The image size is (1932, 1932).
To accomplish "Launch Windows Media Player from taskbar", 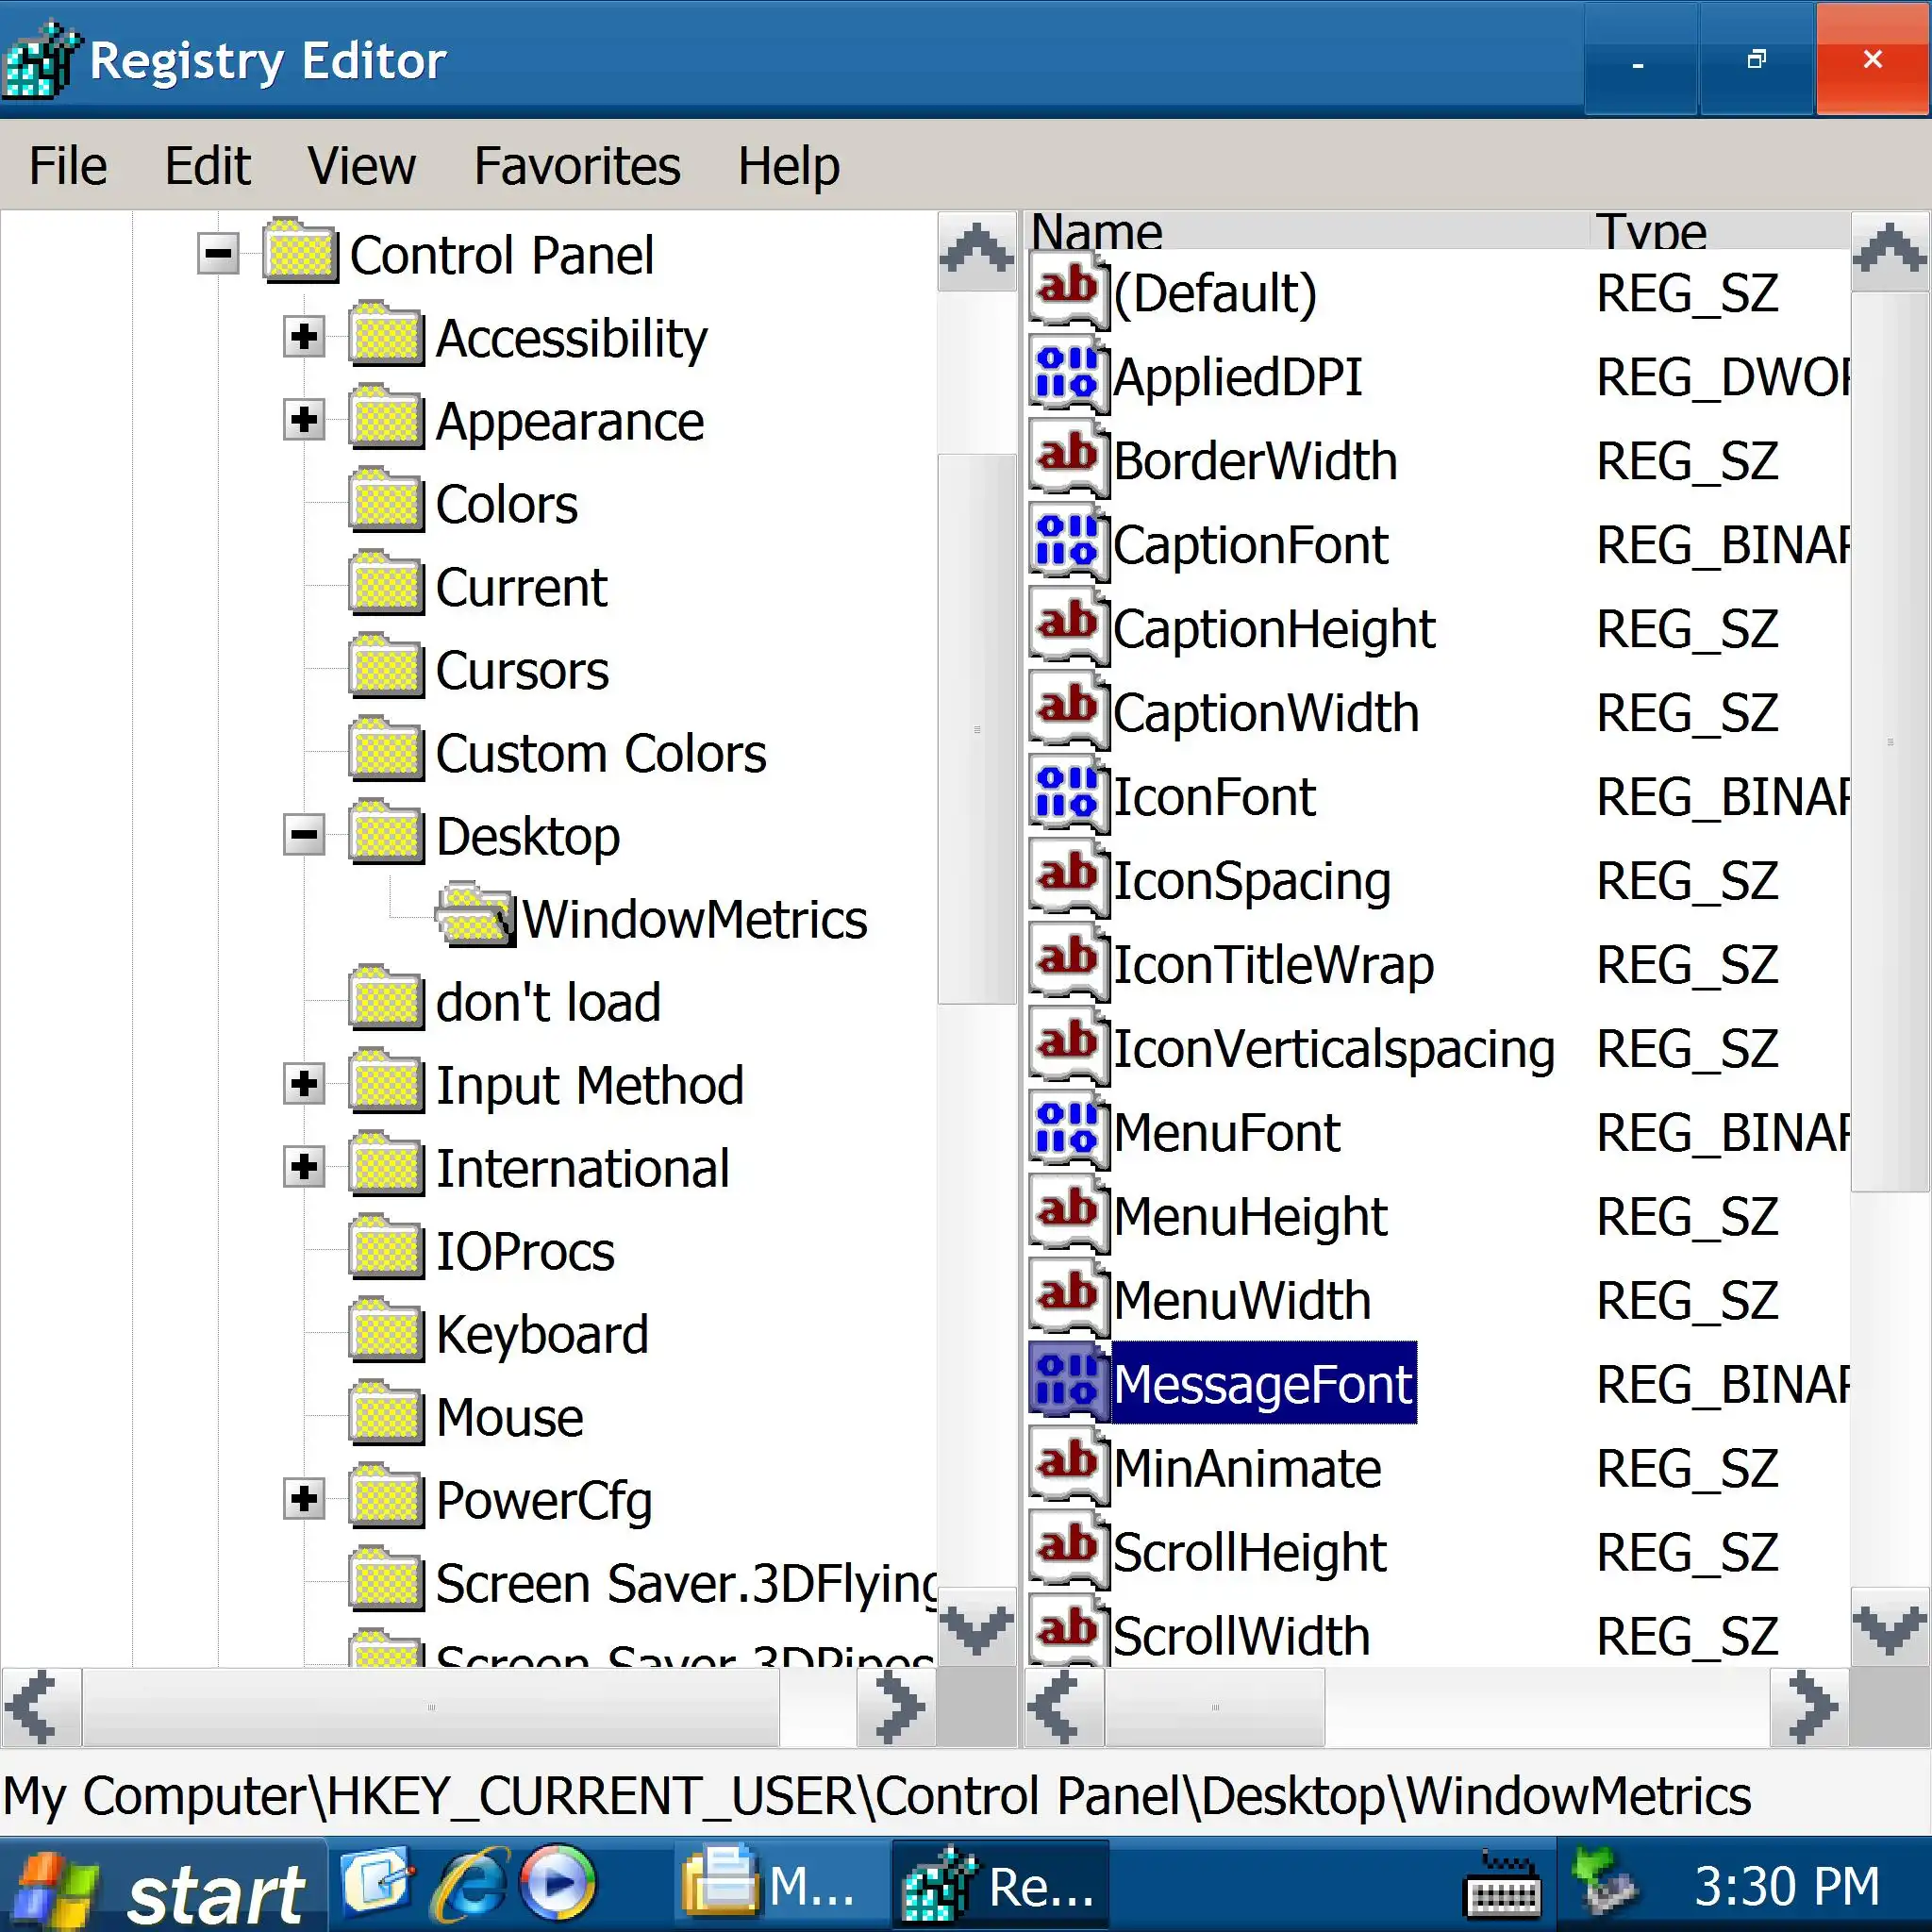I will 557,1886.
